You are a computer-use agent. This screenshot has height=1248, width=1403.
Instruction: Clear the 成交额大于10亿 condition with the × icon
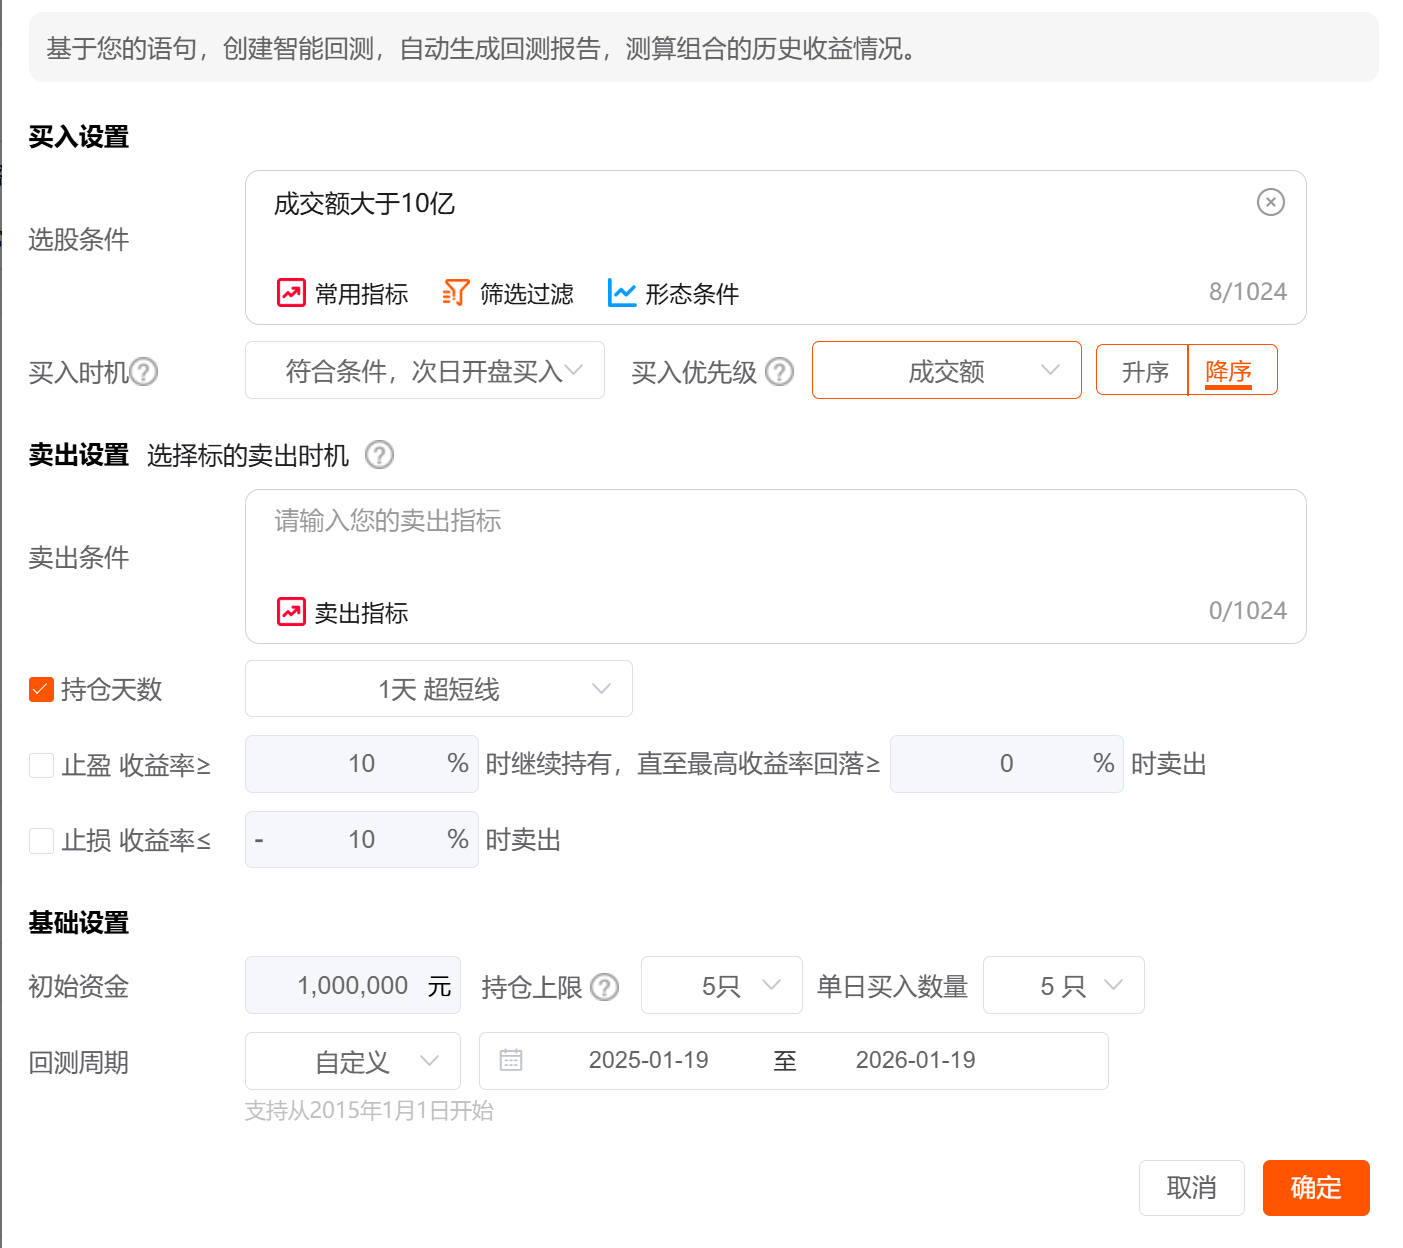(x=1270, y=202)
